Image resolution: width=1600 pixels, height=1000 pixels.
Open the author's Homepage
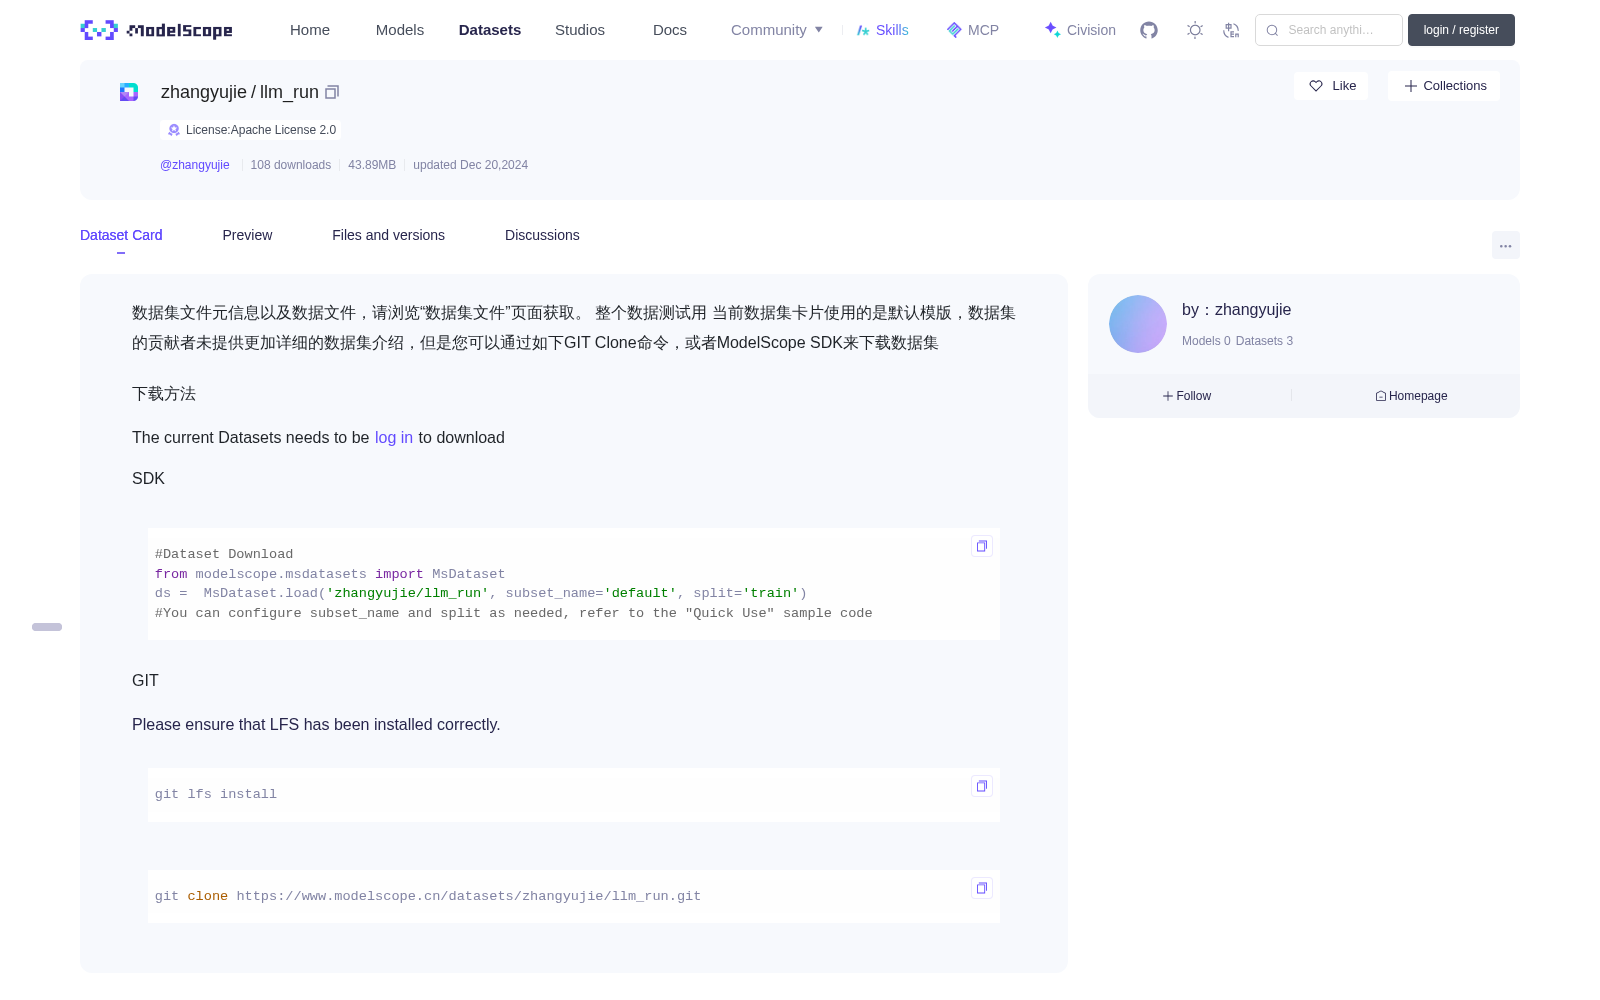(x=1411, y=396)
